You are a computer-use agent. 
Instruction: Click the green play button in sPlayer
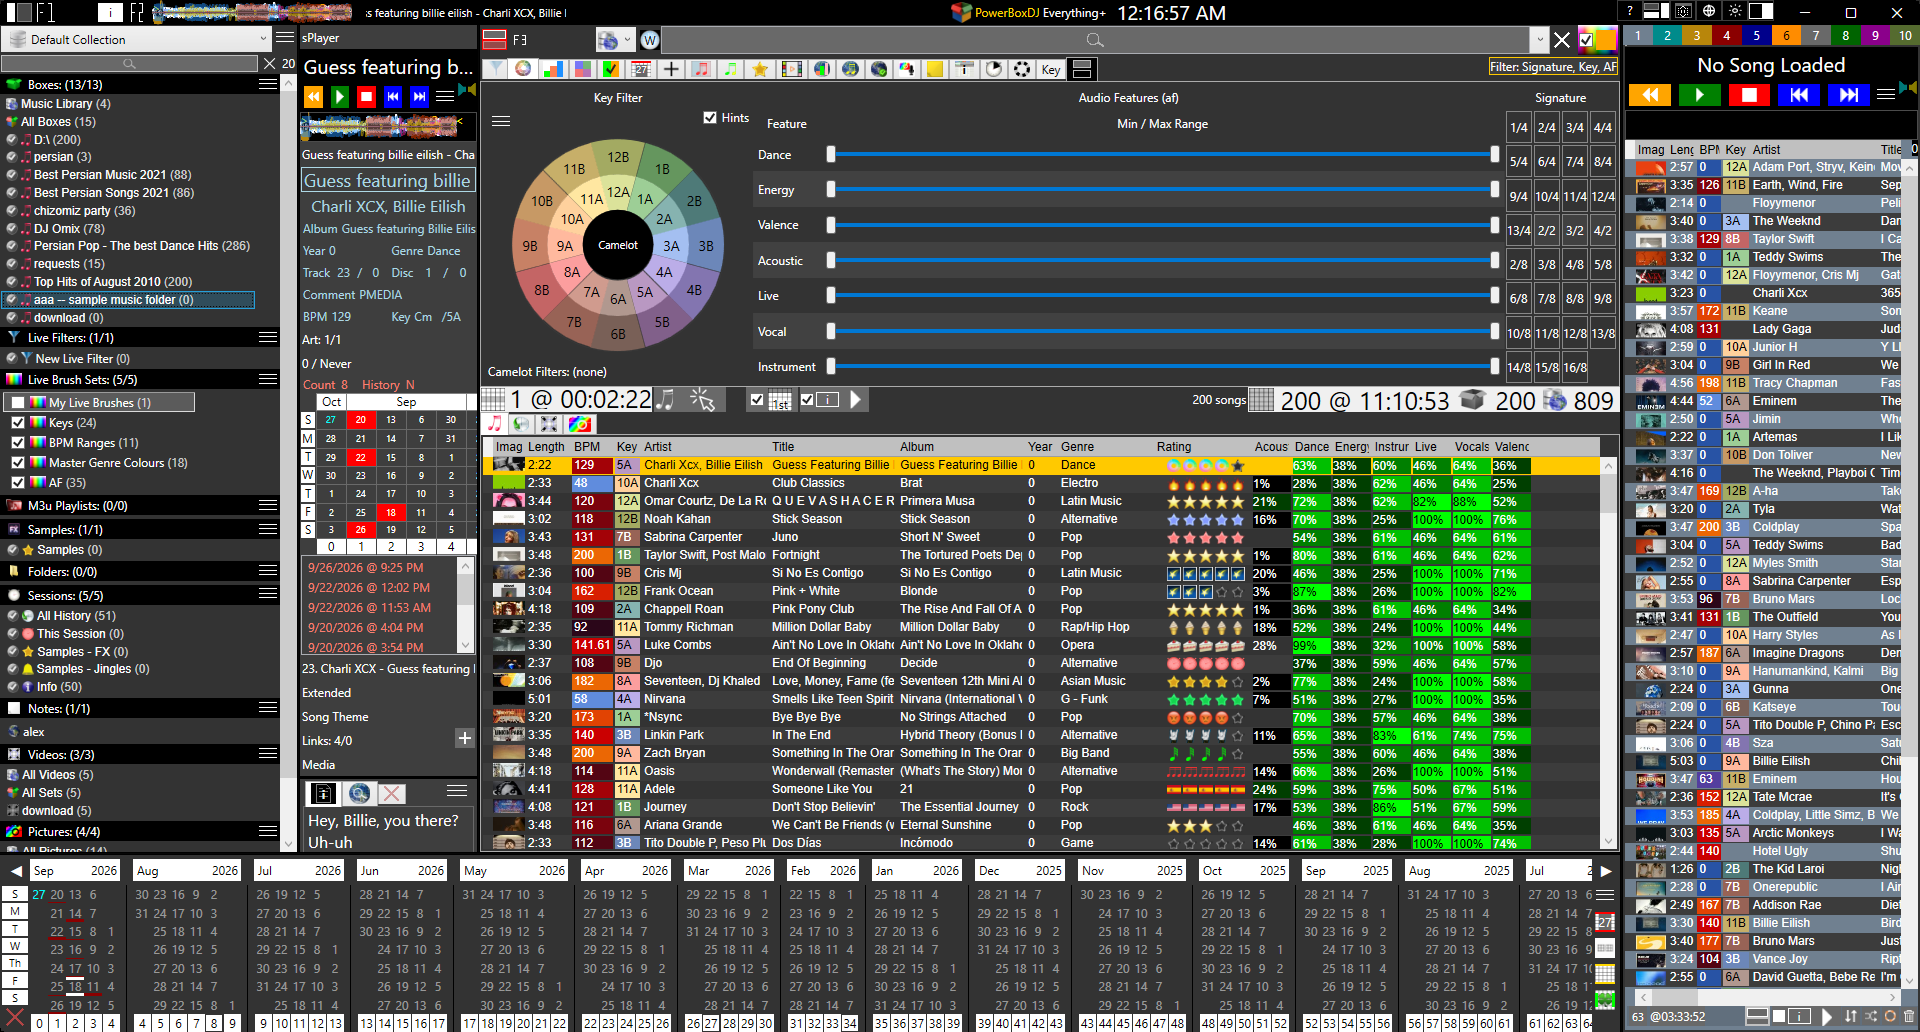pos(340,96)
